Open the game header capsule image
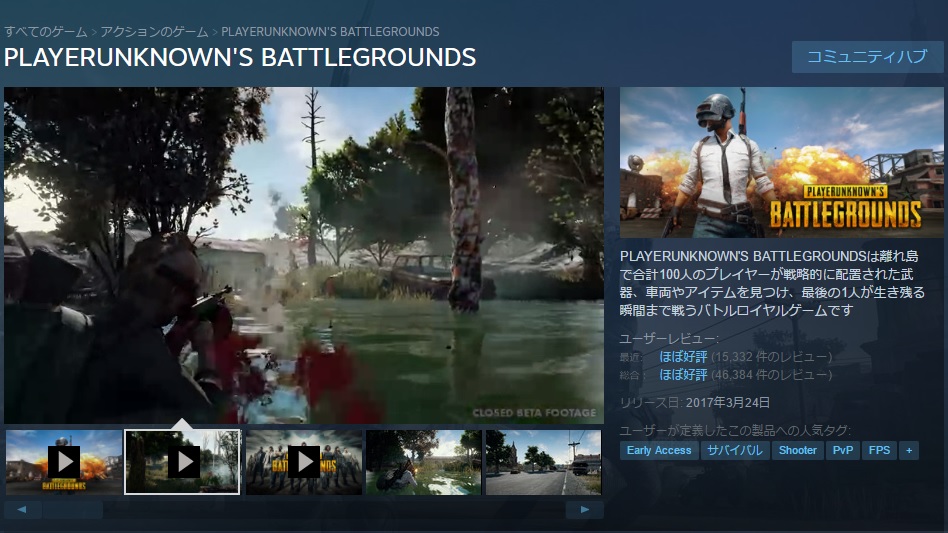948x533 pixels. (x=781, y=163)
